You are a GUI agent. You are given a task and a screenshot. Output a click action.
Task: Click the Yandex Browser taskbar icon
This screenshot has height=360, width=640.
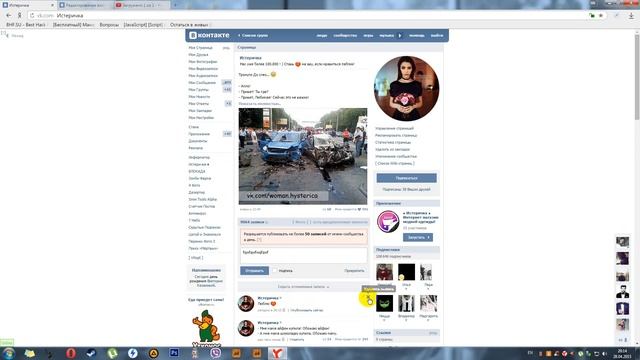(x=277, y=353)
